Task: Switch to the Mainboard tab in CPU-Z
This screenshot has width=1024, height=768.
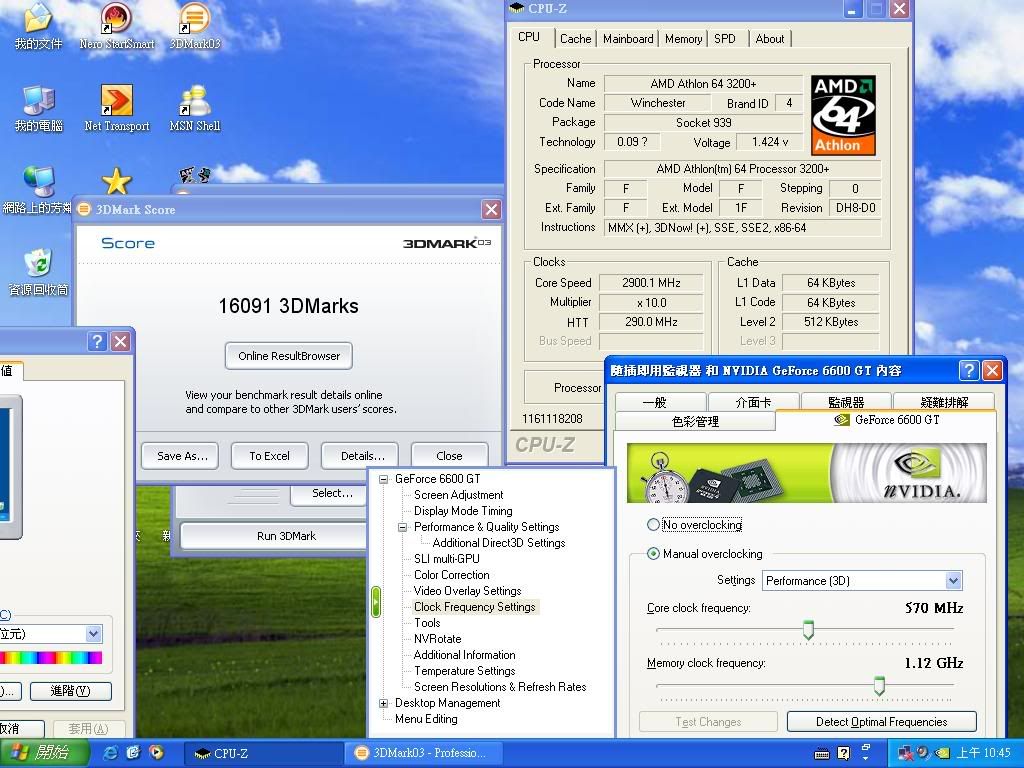Action: (x=628, y=39)
